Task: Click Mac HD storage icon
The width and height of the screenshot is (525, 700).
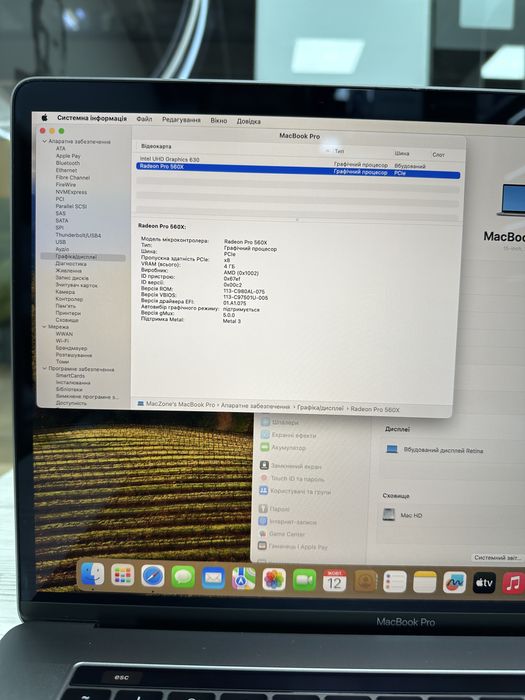Action: 389,514
